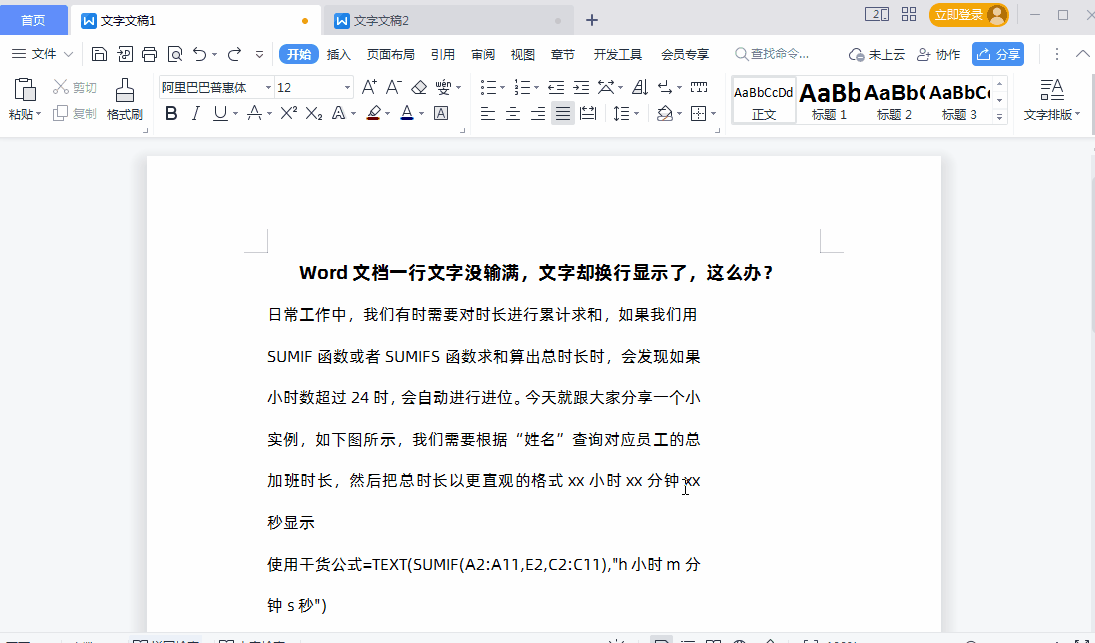Apply the 标题 2 heading style

pos(894,101)
